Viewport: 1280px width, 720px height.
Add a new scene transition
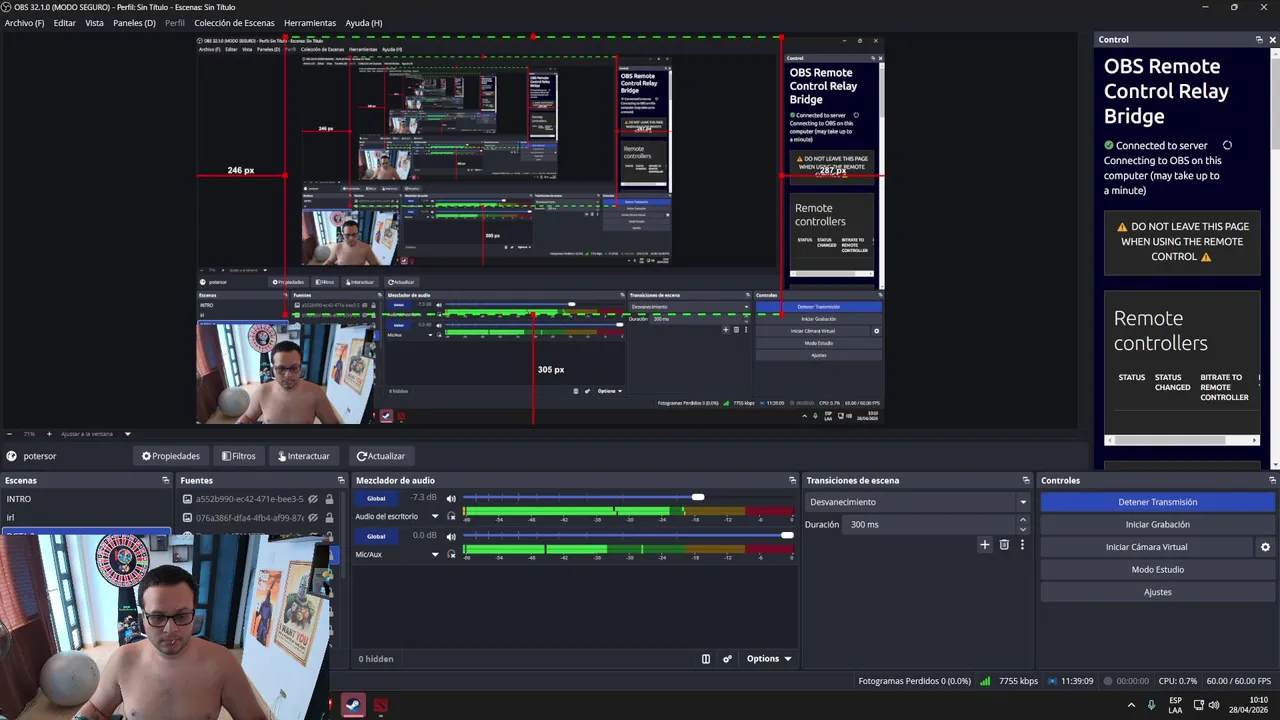pyautogui.click(x=985, y=545)
